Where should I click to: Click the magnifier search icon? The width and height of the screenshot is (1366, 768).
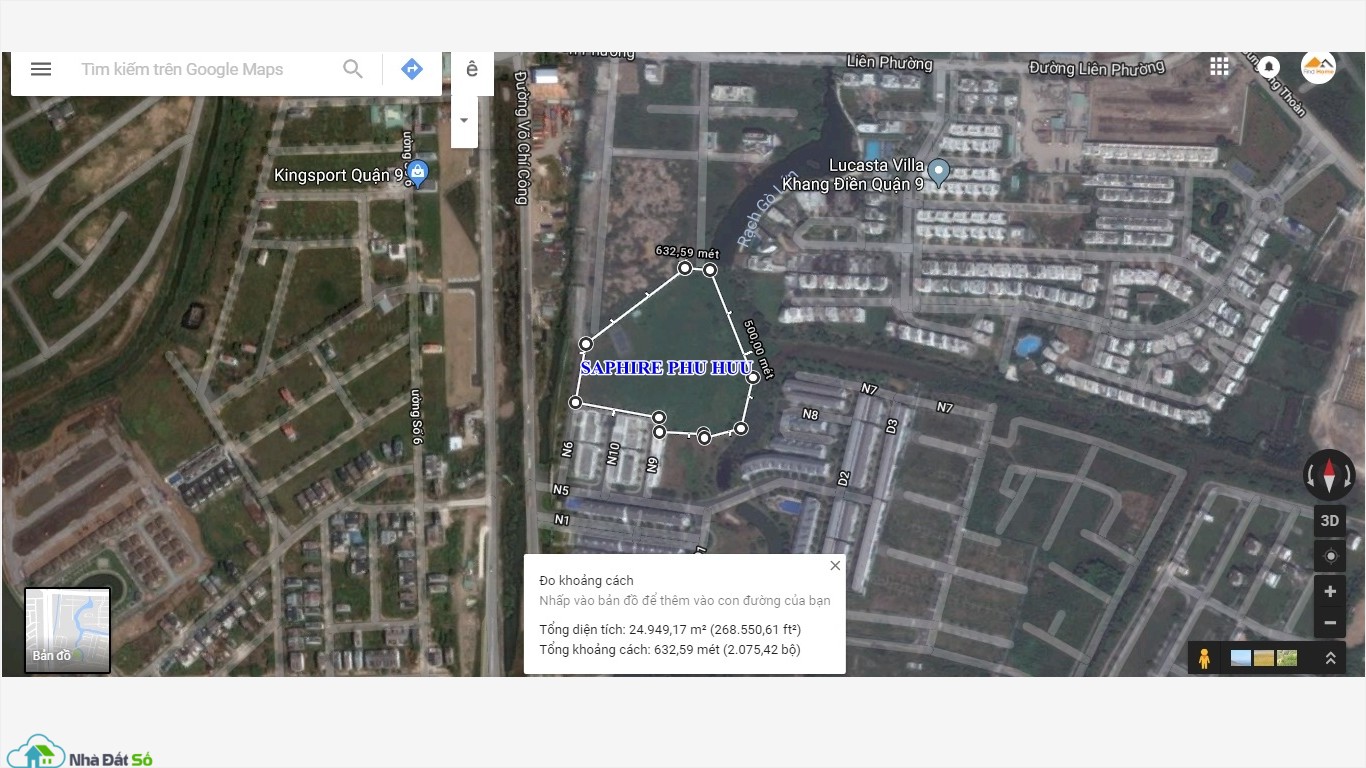coord(353,69)
